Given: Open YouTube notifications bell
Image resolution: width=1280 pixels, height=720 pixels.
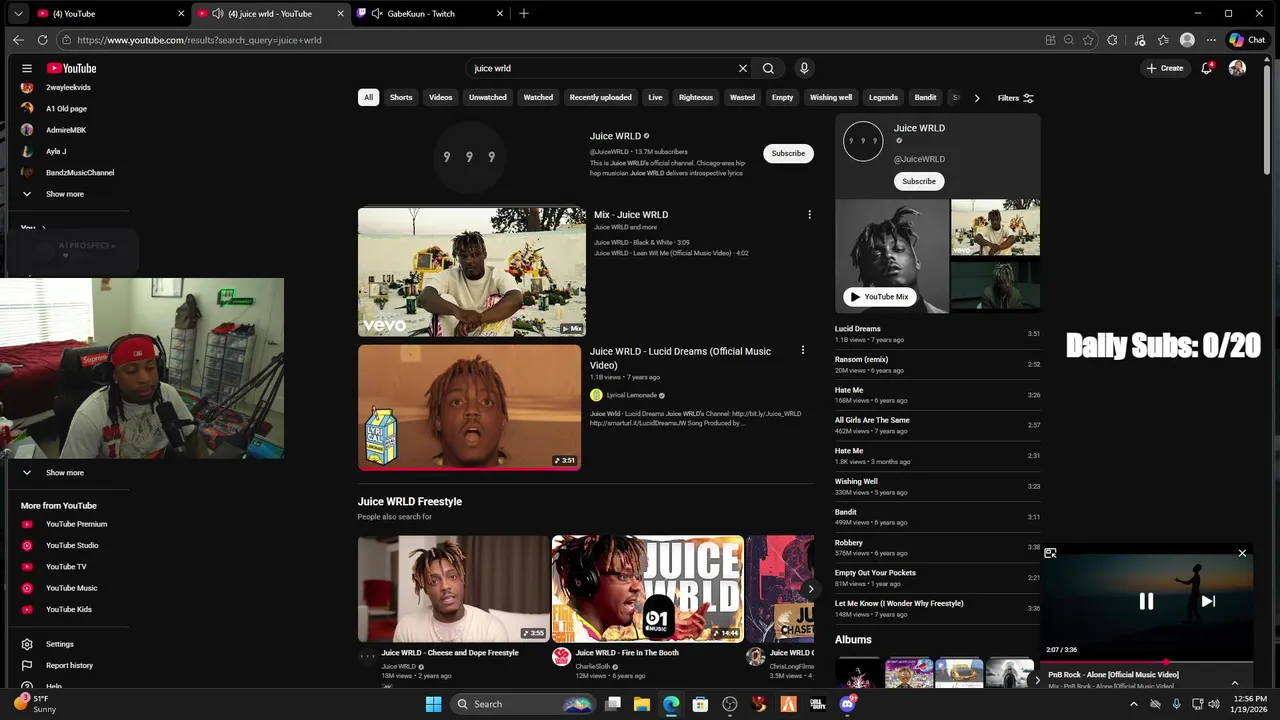Looking at the screenshot, I should [1207, 68].
